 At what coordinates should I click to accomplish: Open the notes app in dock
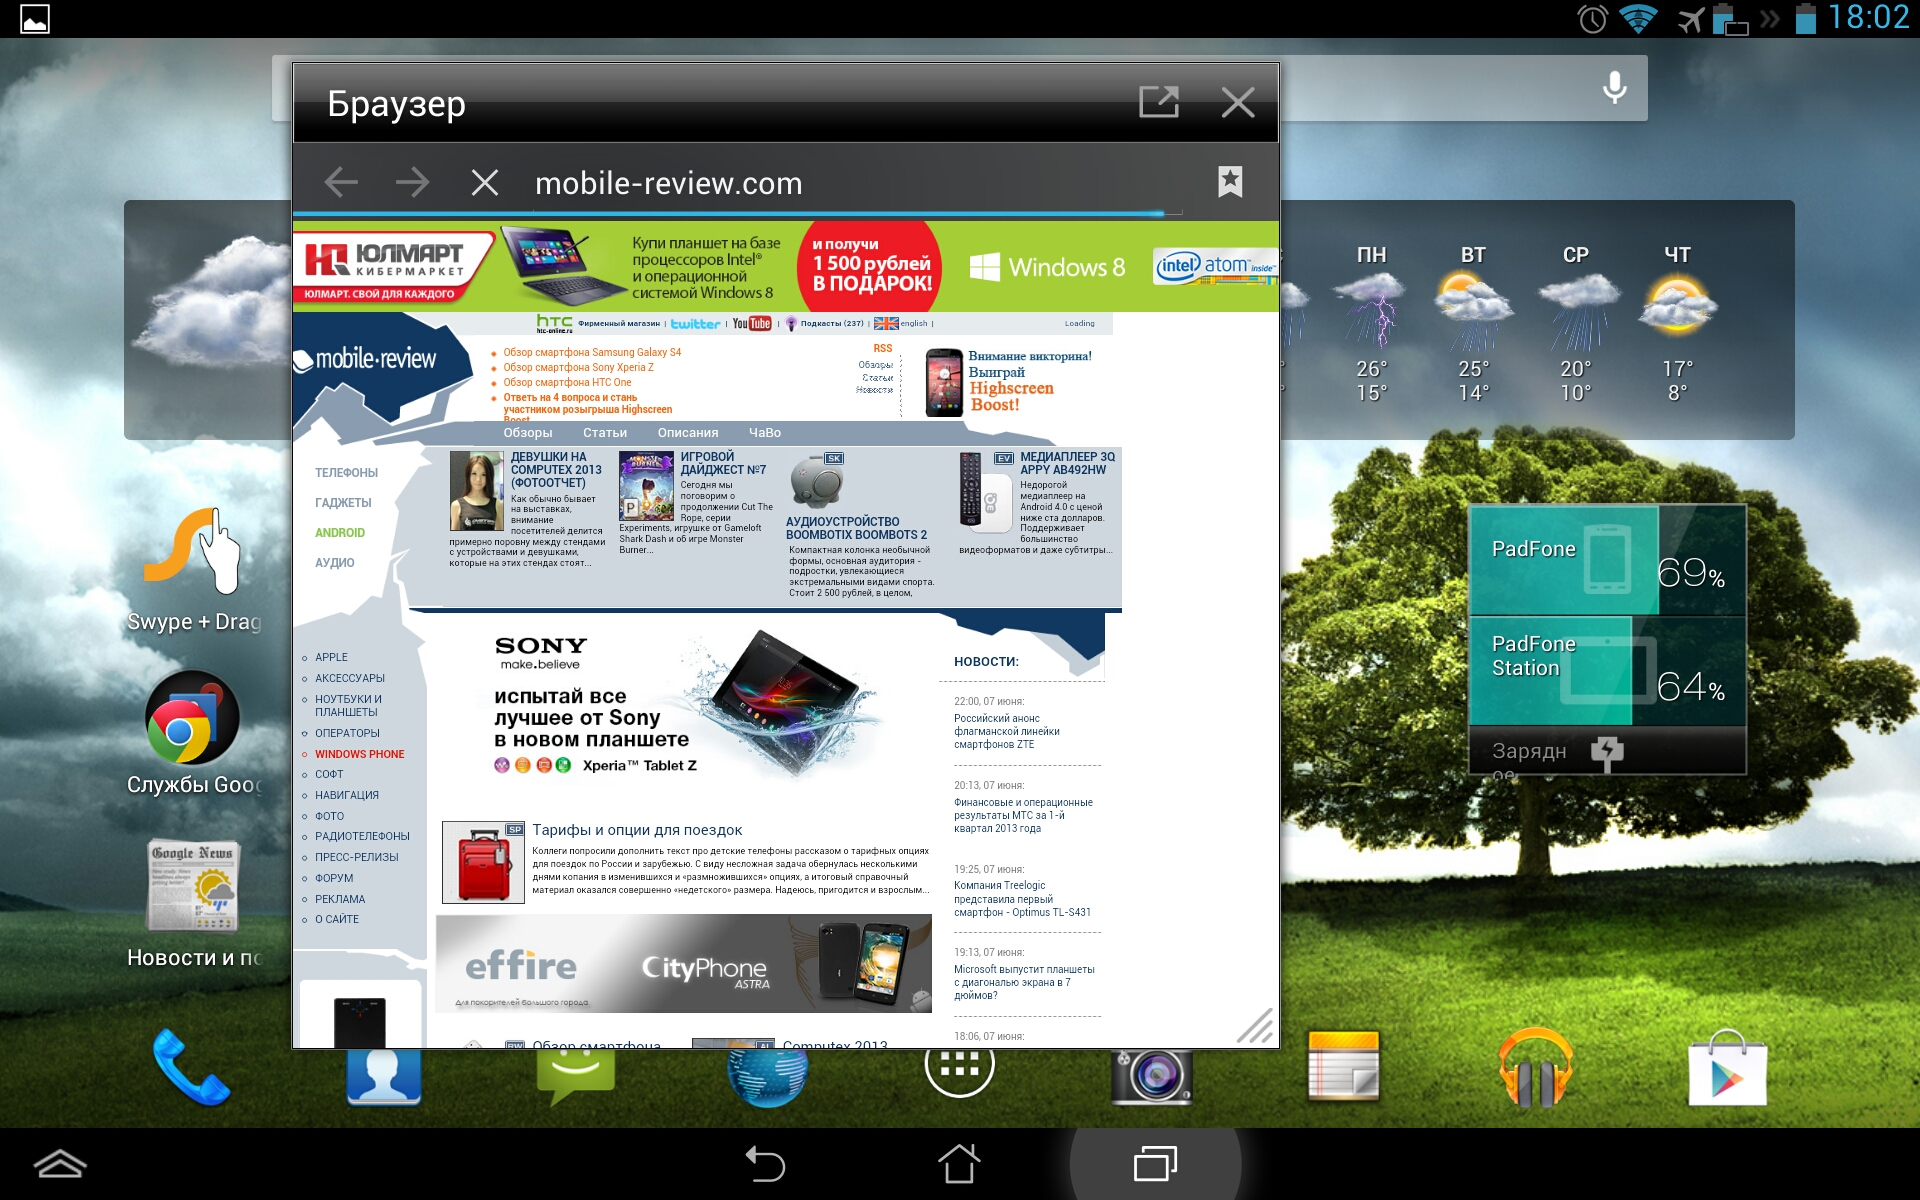click(x=1343, y=1066)
